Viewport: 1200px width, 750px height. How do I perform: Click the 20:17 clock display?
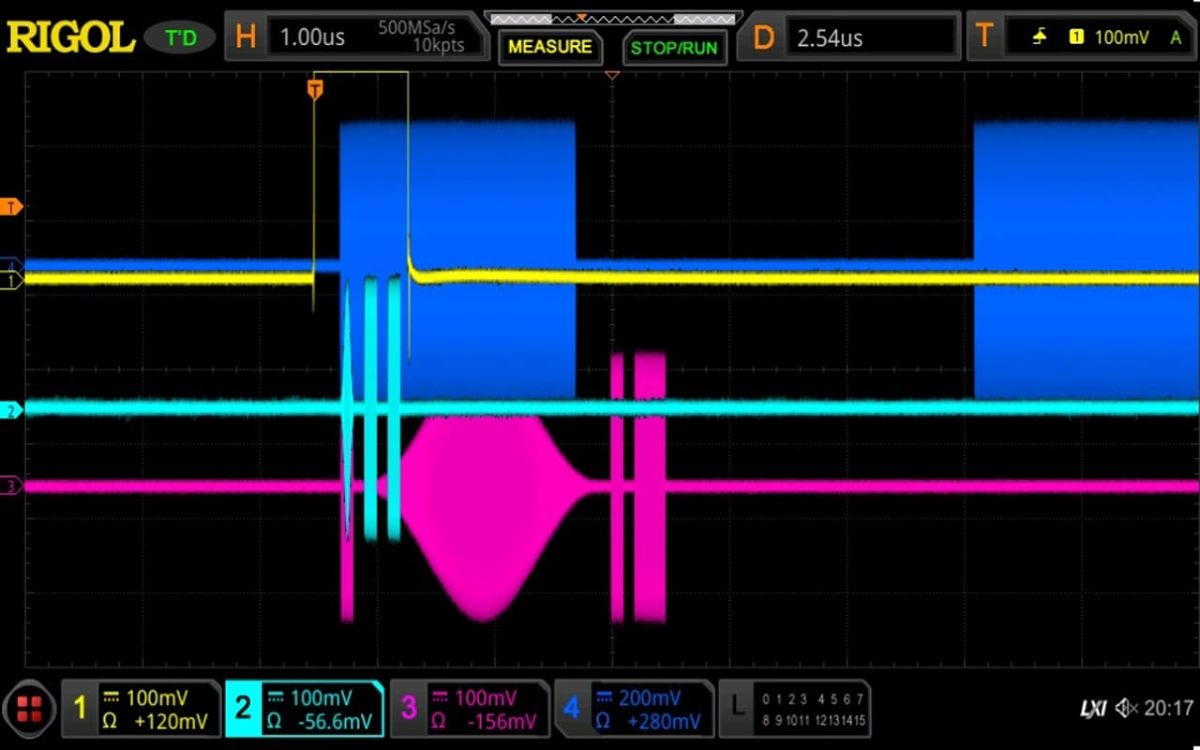tap(1168, 707)
